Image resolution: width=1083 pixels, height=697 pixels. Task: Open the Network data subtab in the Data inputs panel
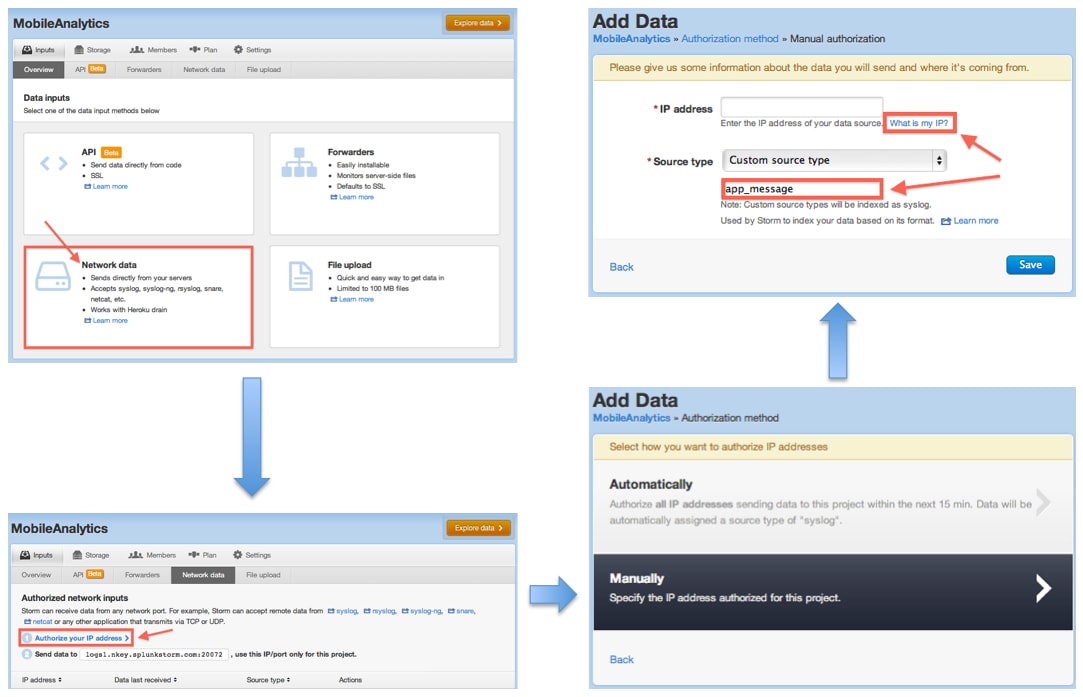pyautogui.click(x=204, y=69)
